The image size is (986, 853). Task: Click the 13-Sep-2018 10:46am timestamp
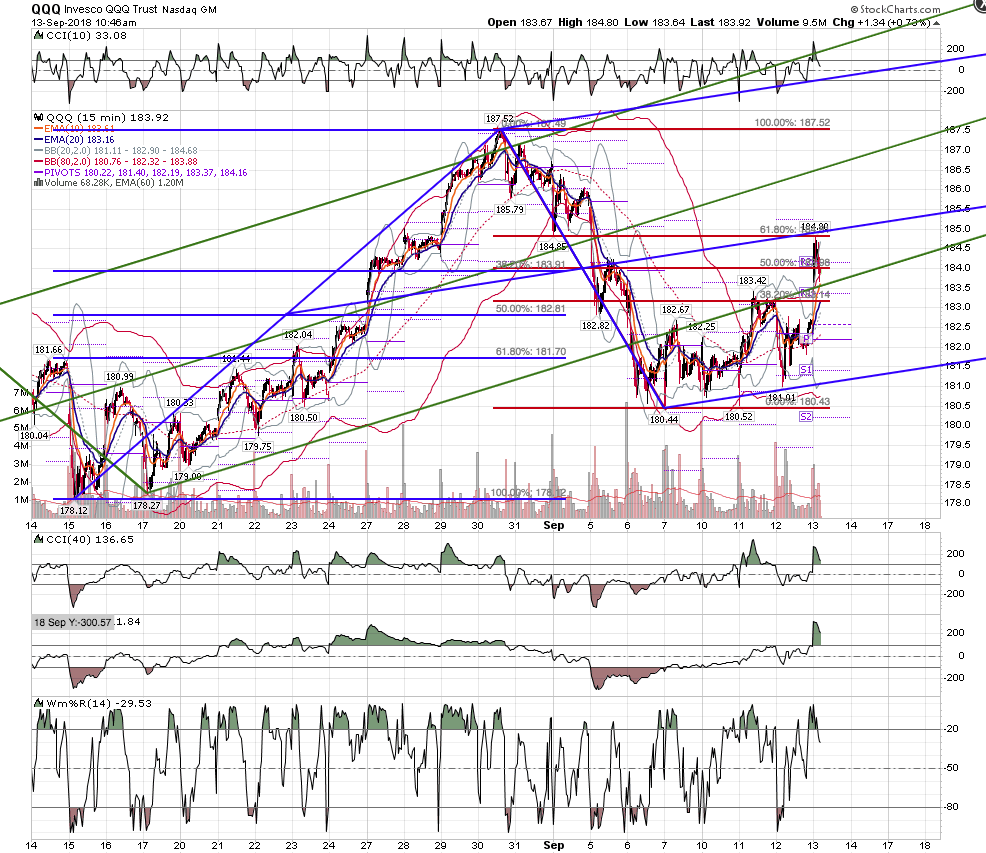(x=84, y=23)
